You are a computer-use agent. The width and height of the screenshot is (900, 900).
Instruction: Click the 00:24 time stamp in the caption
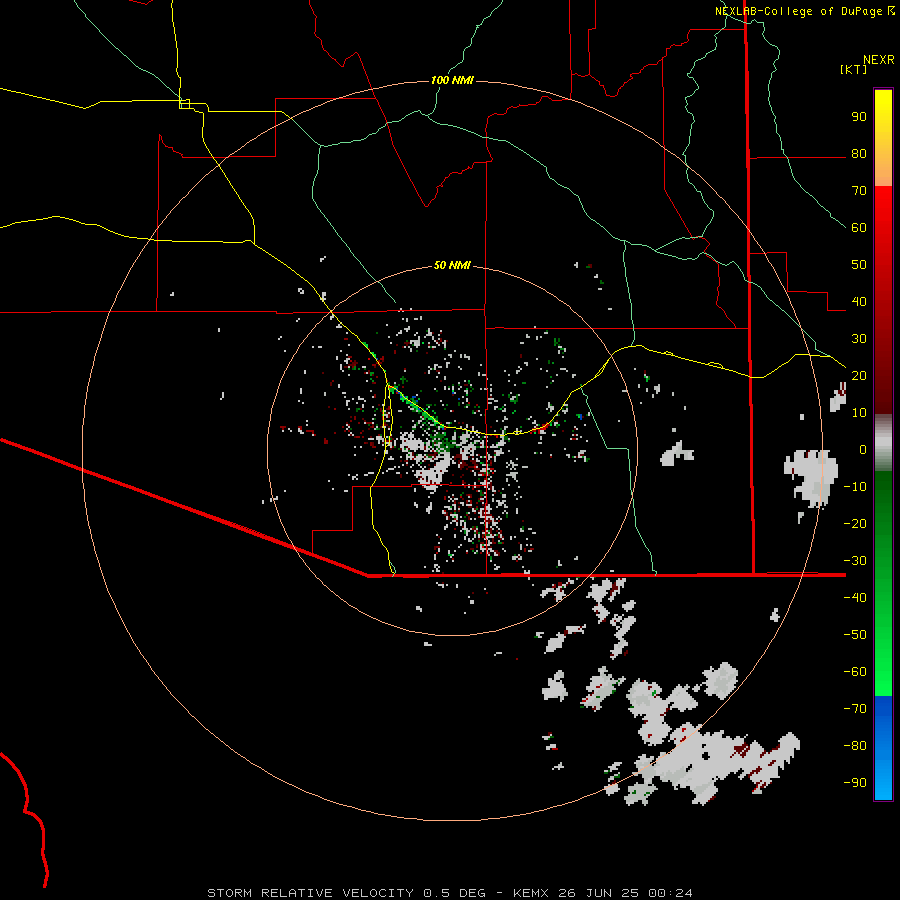click(670, 893)
